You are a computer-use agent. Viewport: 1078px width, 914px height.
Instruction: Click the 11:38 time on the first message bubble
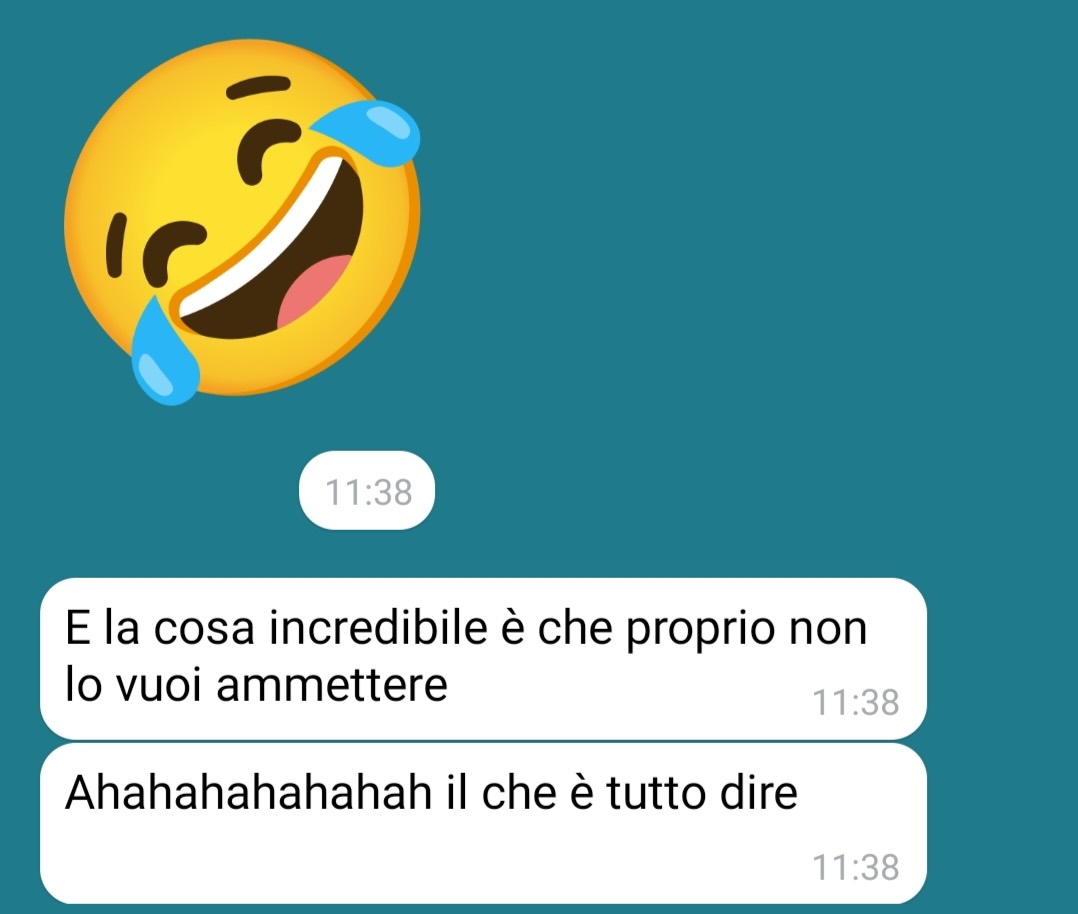(855, 702)
